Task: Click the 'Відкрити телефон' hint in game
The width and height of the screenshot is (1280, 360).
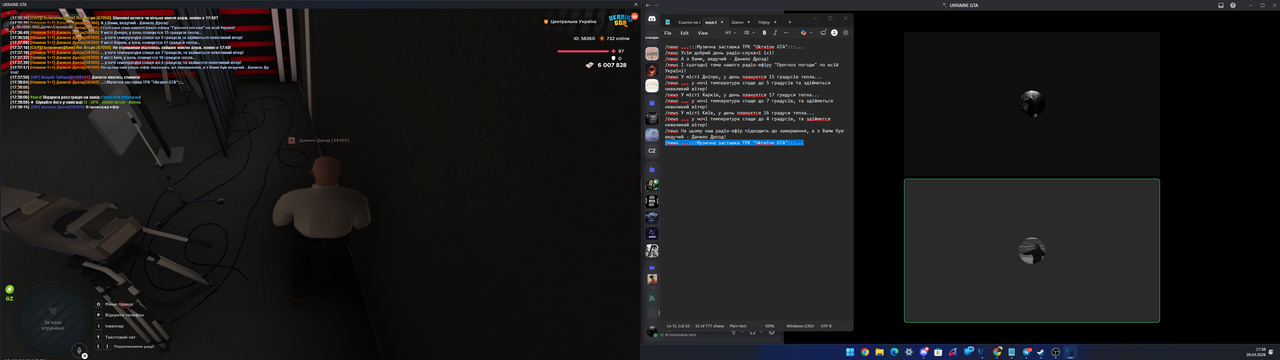Action: 124,314
